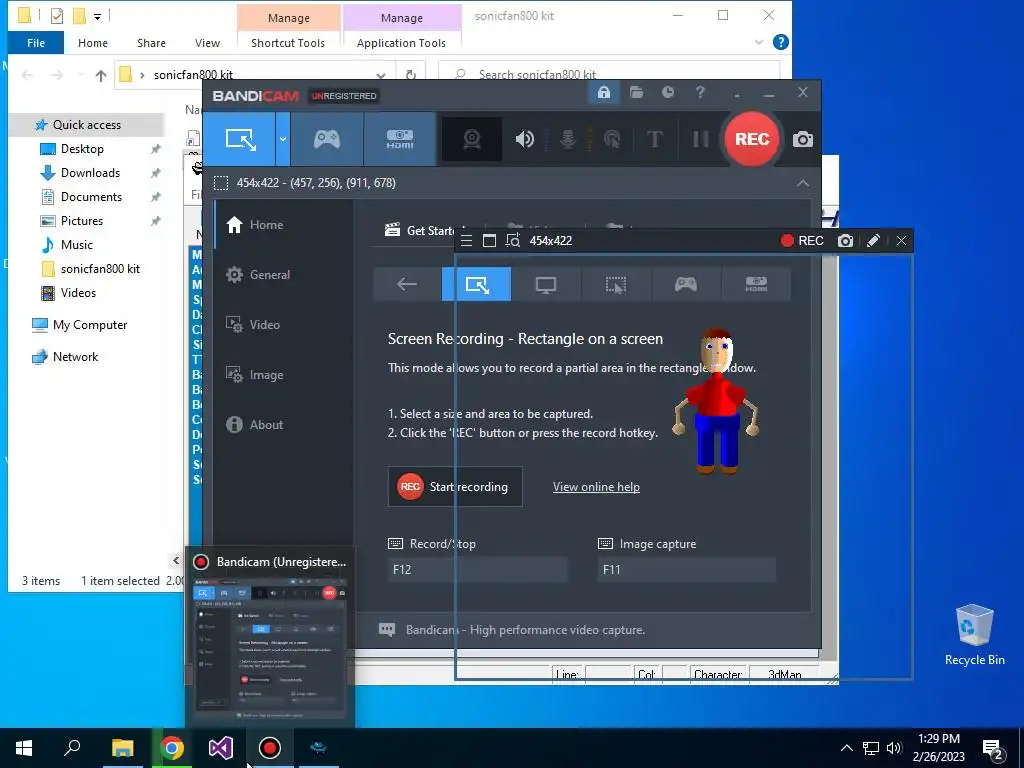The image size is (1024, 768).
Task: Select Quick access in navigation pane
Action: [86, 125]
